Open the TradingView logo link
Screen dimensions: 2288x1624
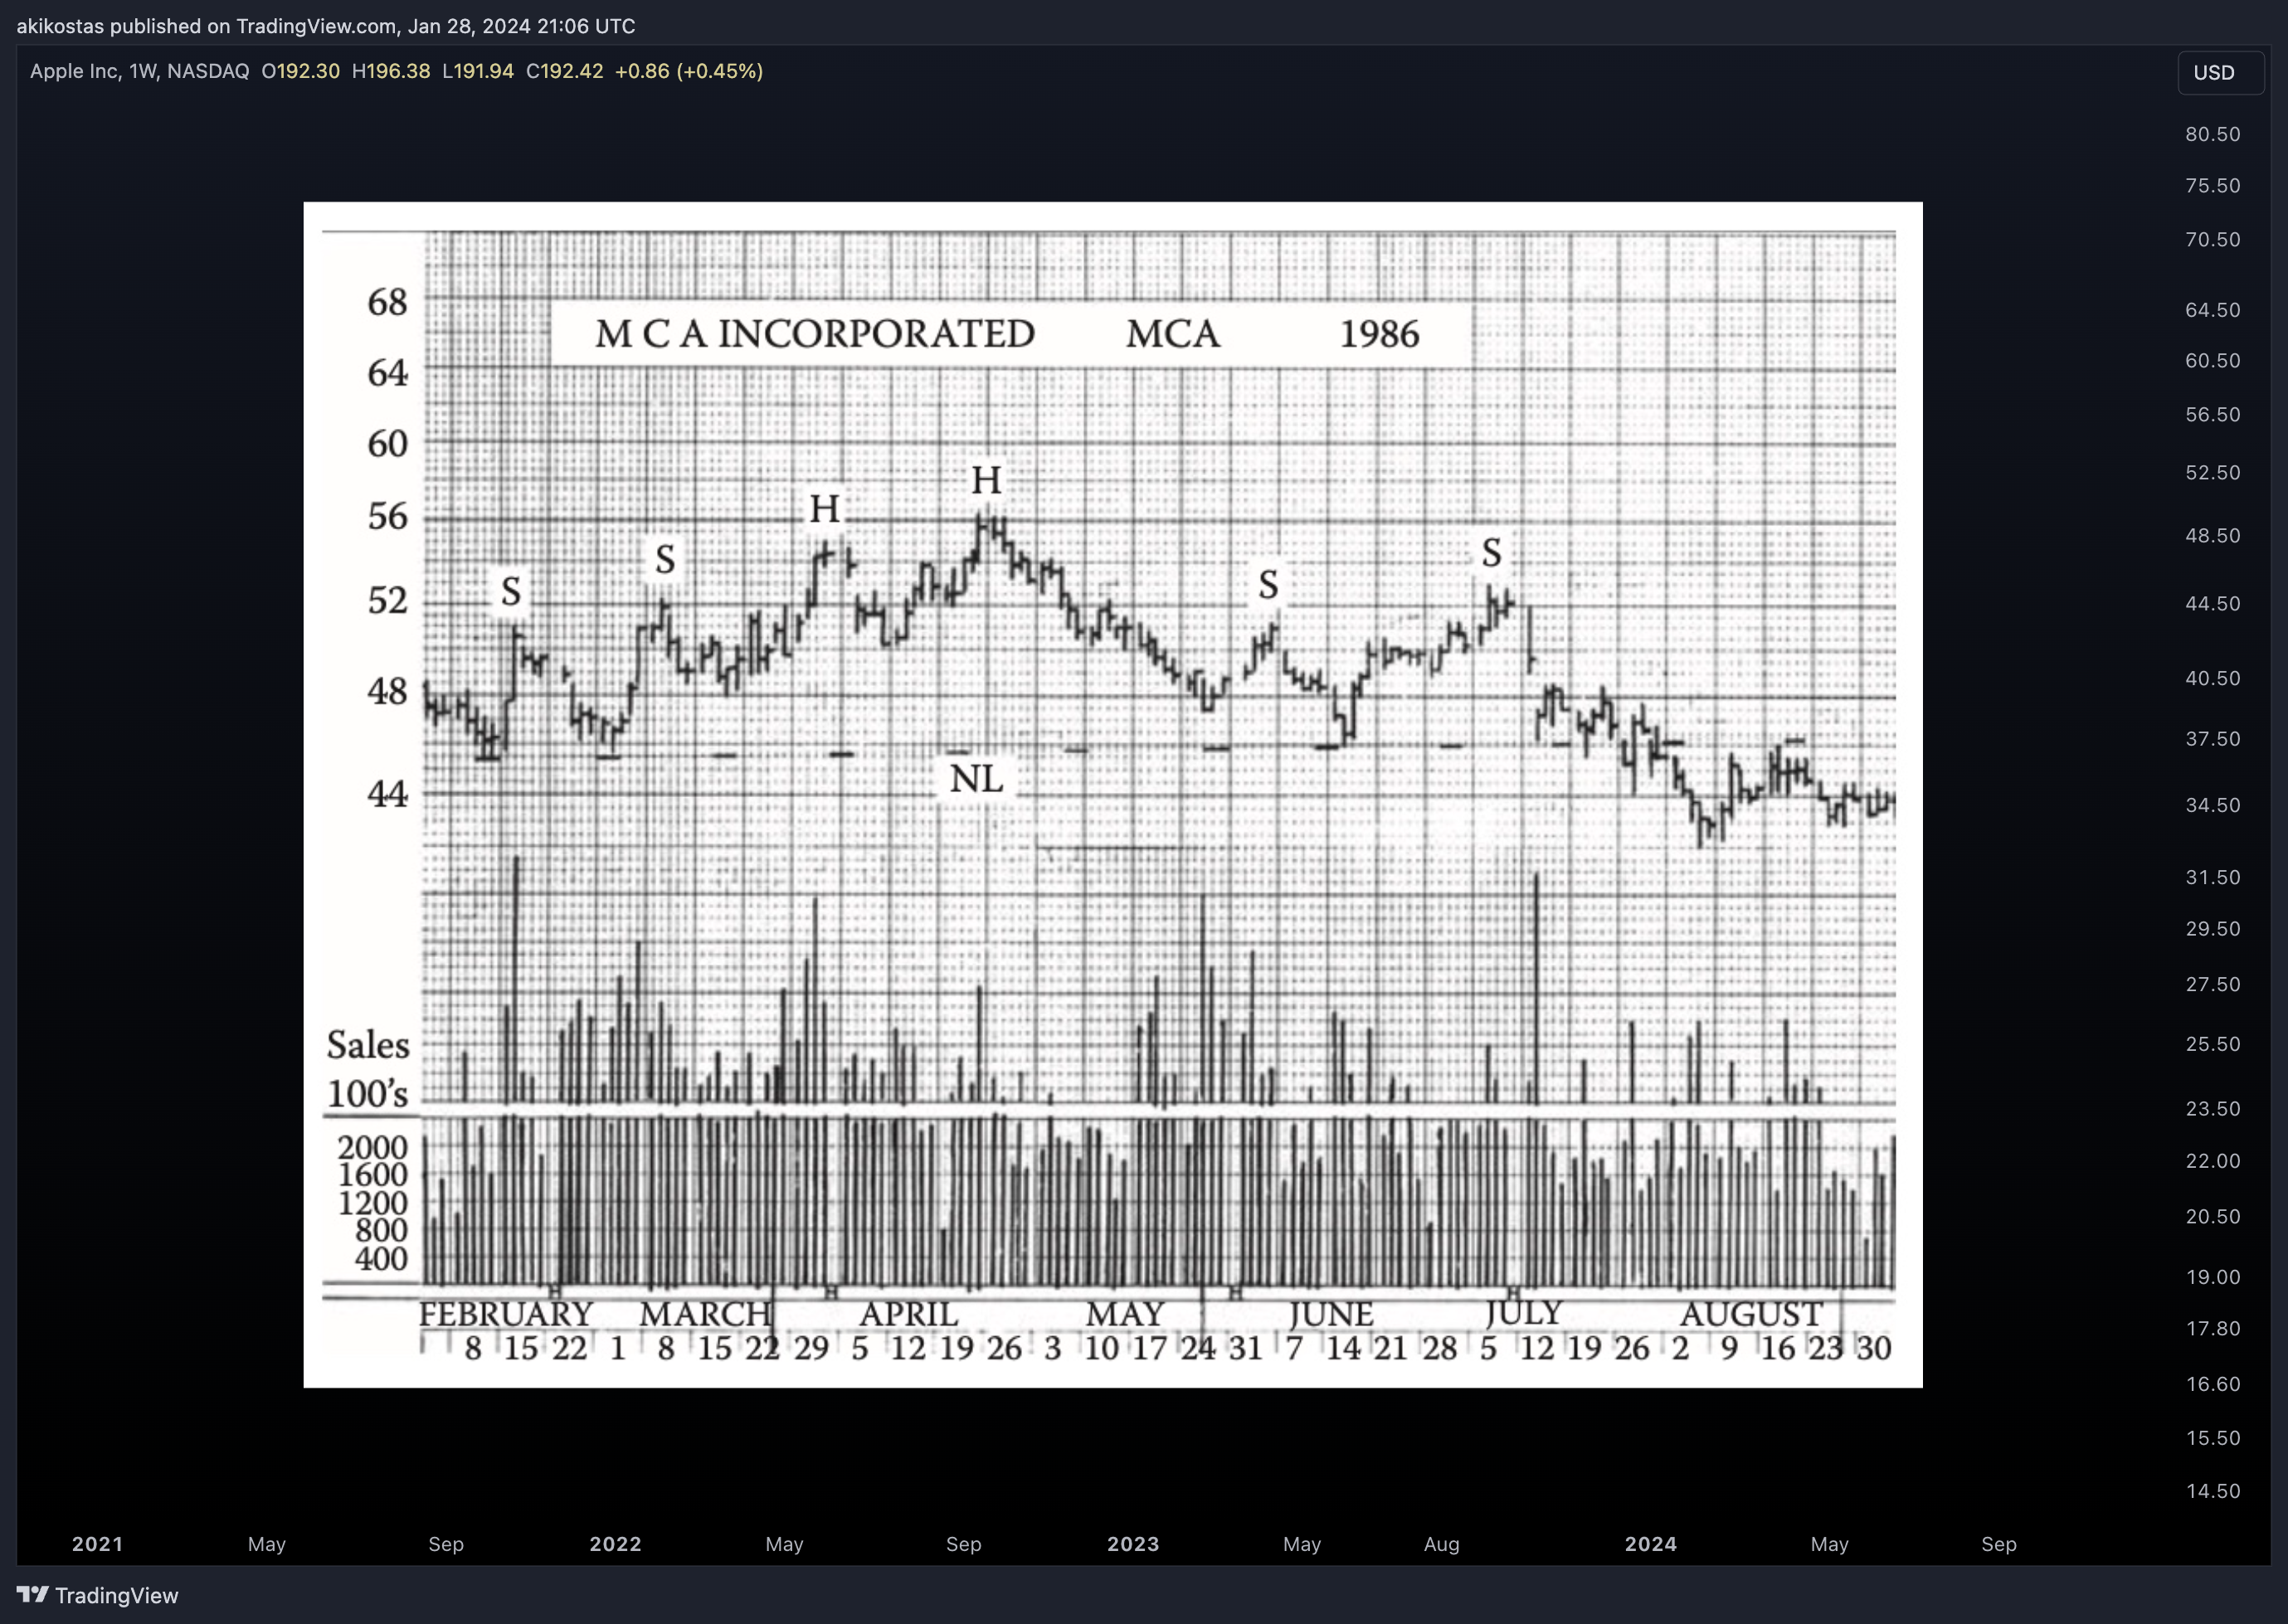tap(97, 1595)
